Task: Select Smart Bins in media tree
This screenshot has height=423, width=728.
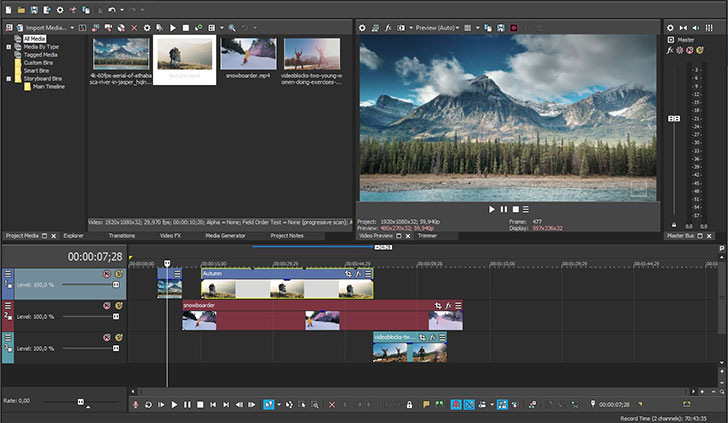Action: coord(37,69)
